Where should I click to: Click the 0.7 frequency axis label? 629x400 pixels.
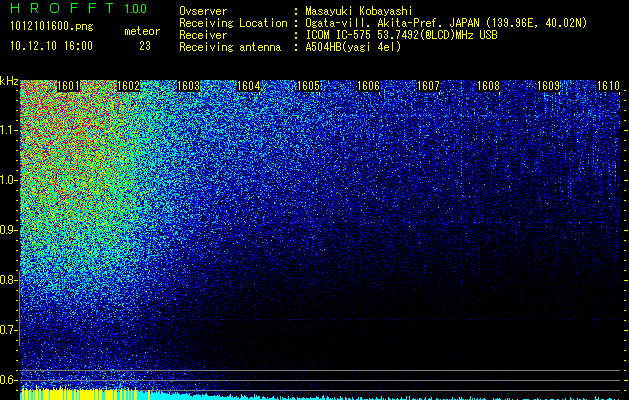(x=9, y=330)
